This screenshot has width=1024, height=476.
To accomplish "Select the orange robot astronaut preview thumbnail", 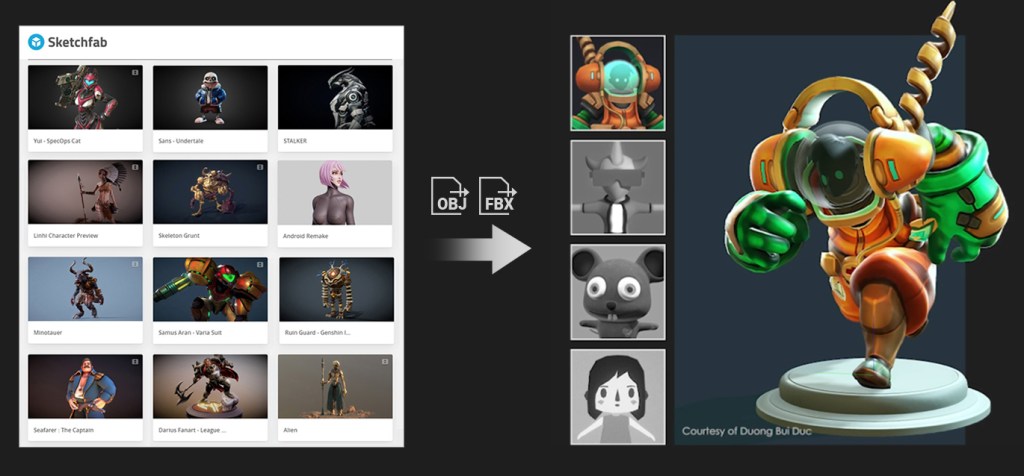I will [x=618, y=83].
